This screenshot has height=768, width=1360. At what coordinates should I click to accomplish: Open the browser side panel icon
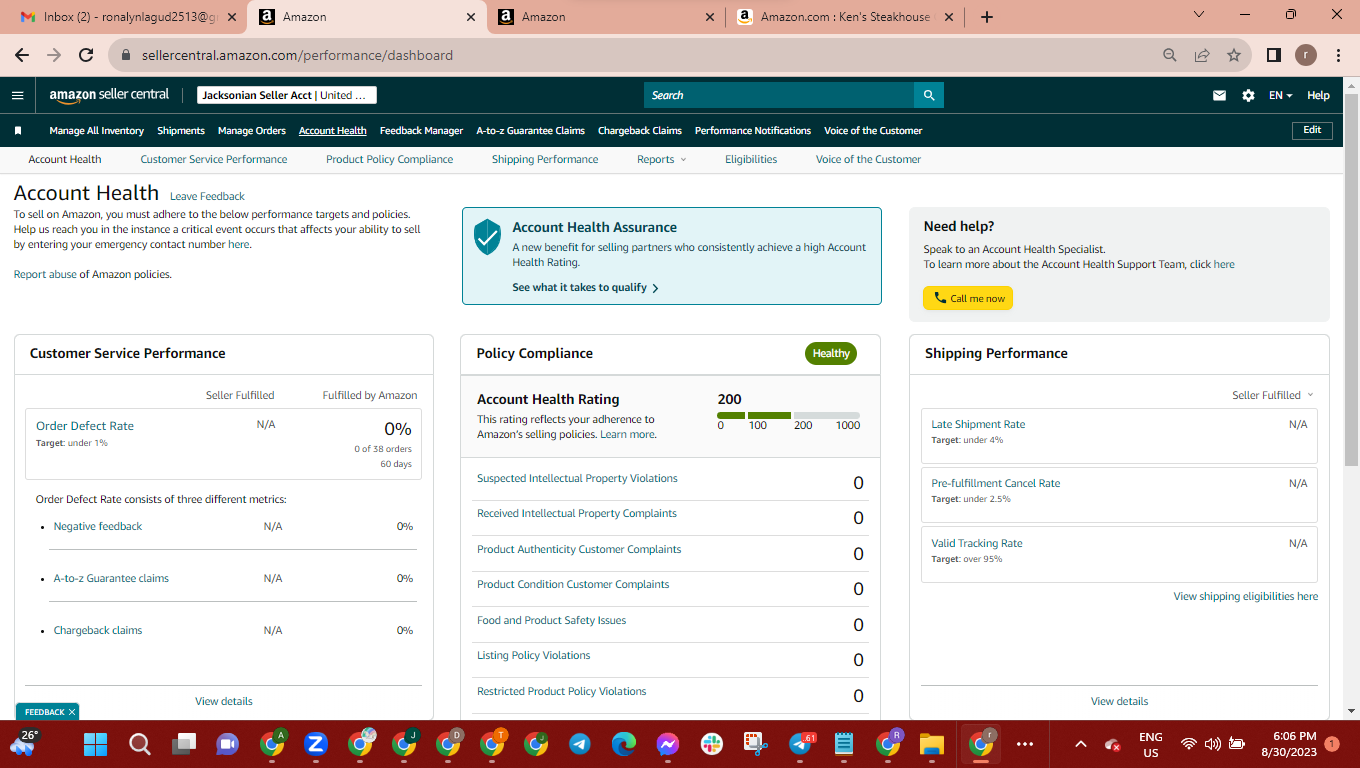click(x=1274, y=55)
